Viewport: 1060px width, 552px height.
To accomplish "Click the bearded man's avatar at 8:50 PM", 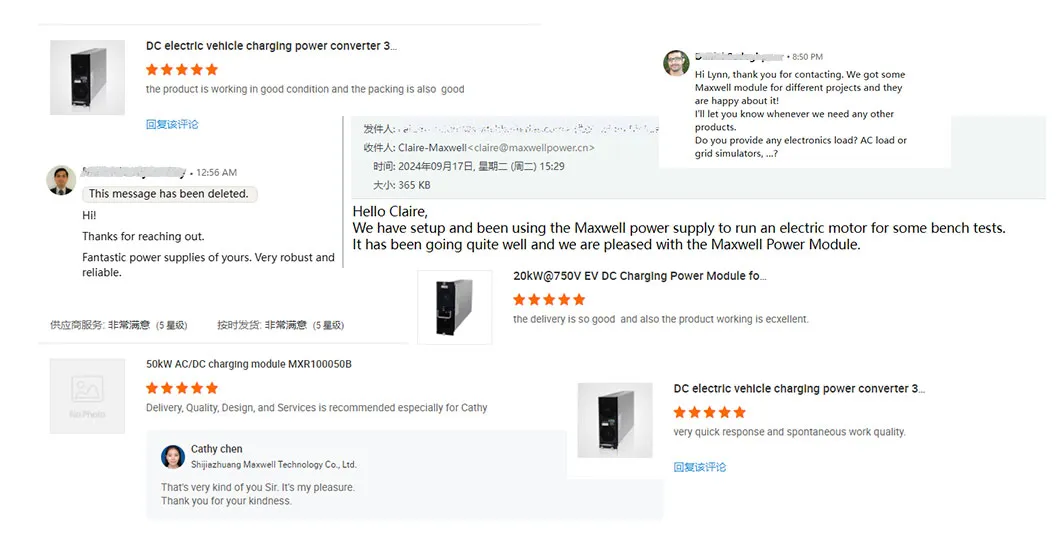I will pos(676,63).
